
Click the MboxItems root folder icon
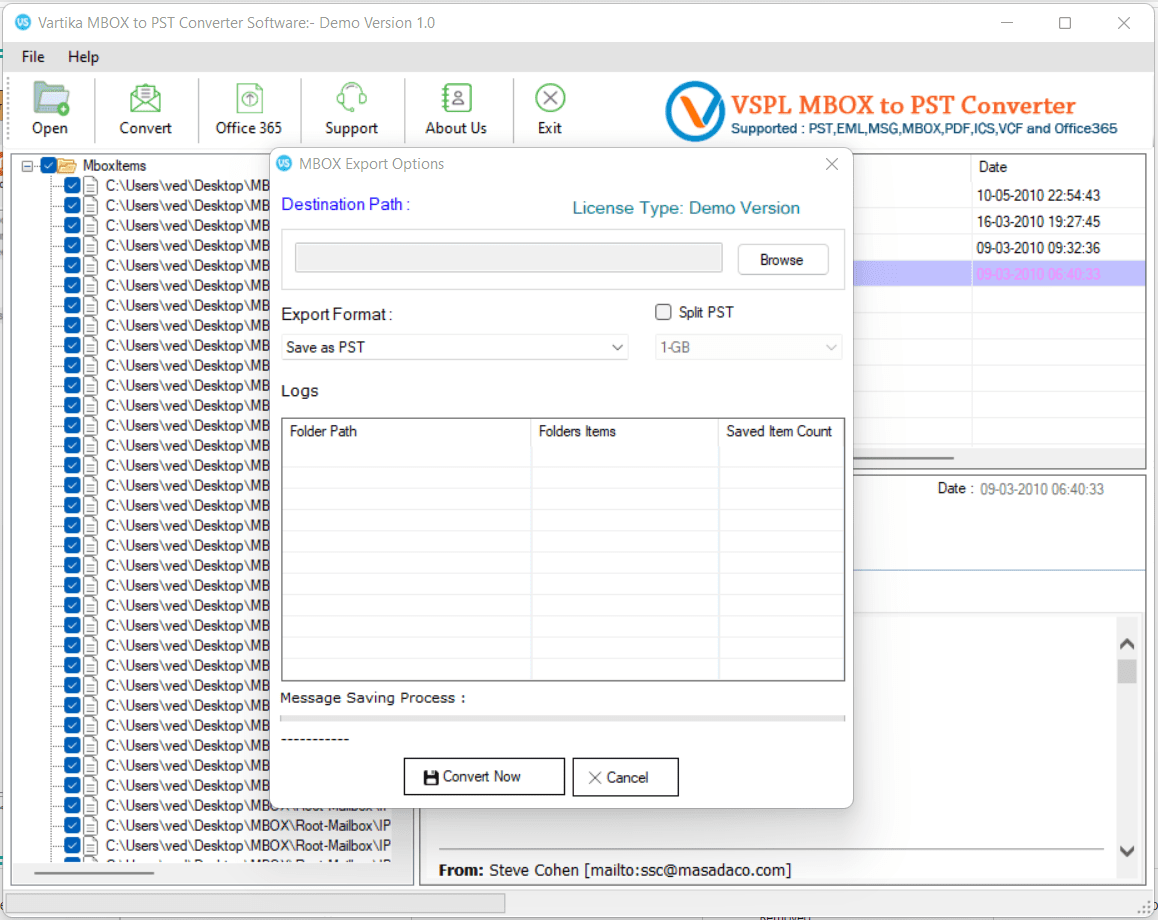(x=67, y=165)
